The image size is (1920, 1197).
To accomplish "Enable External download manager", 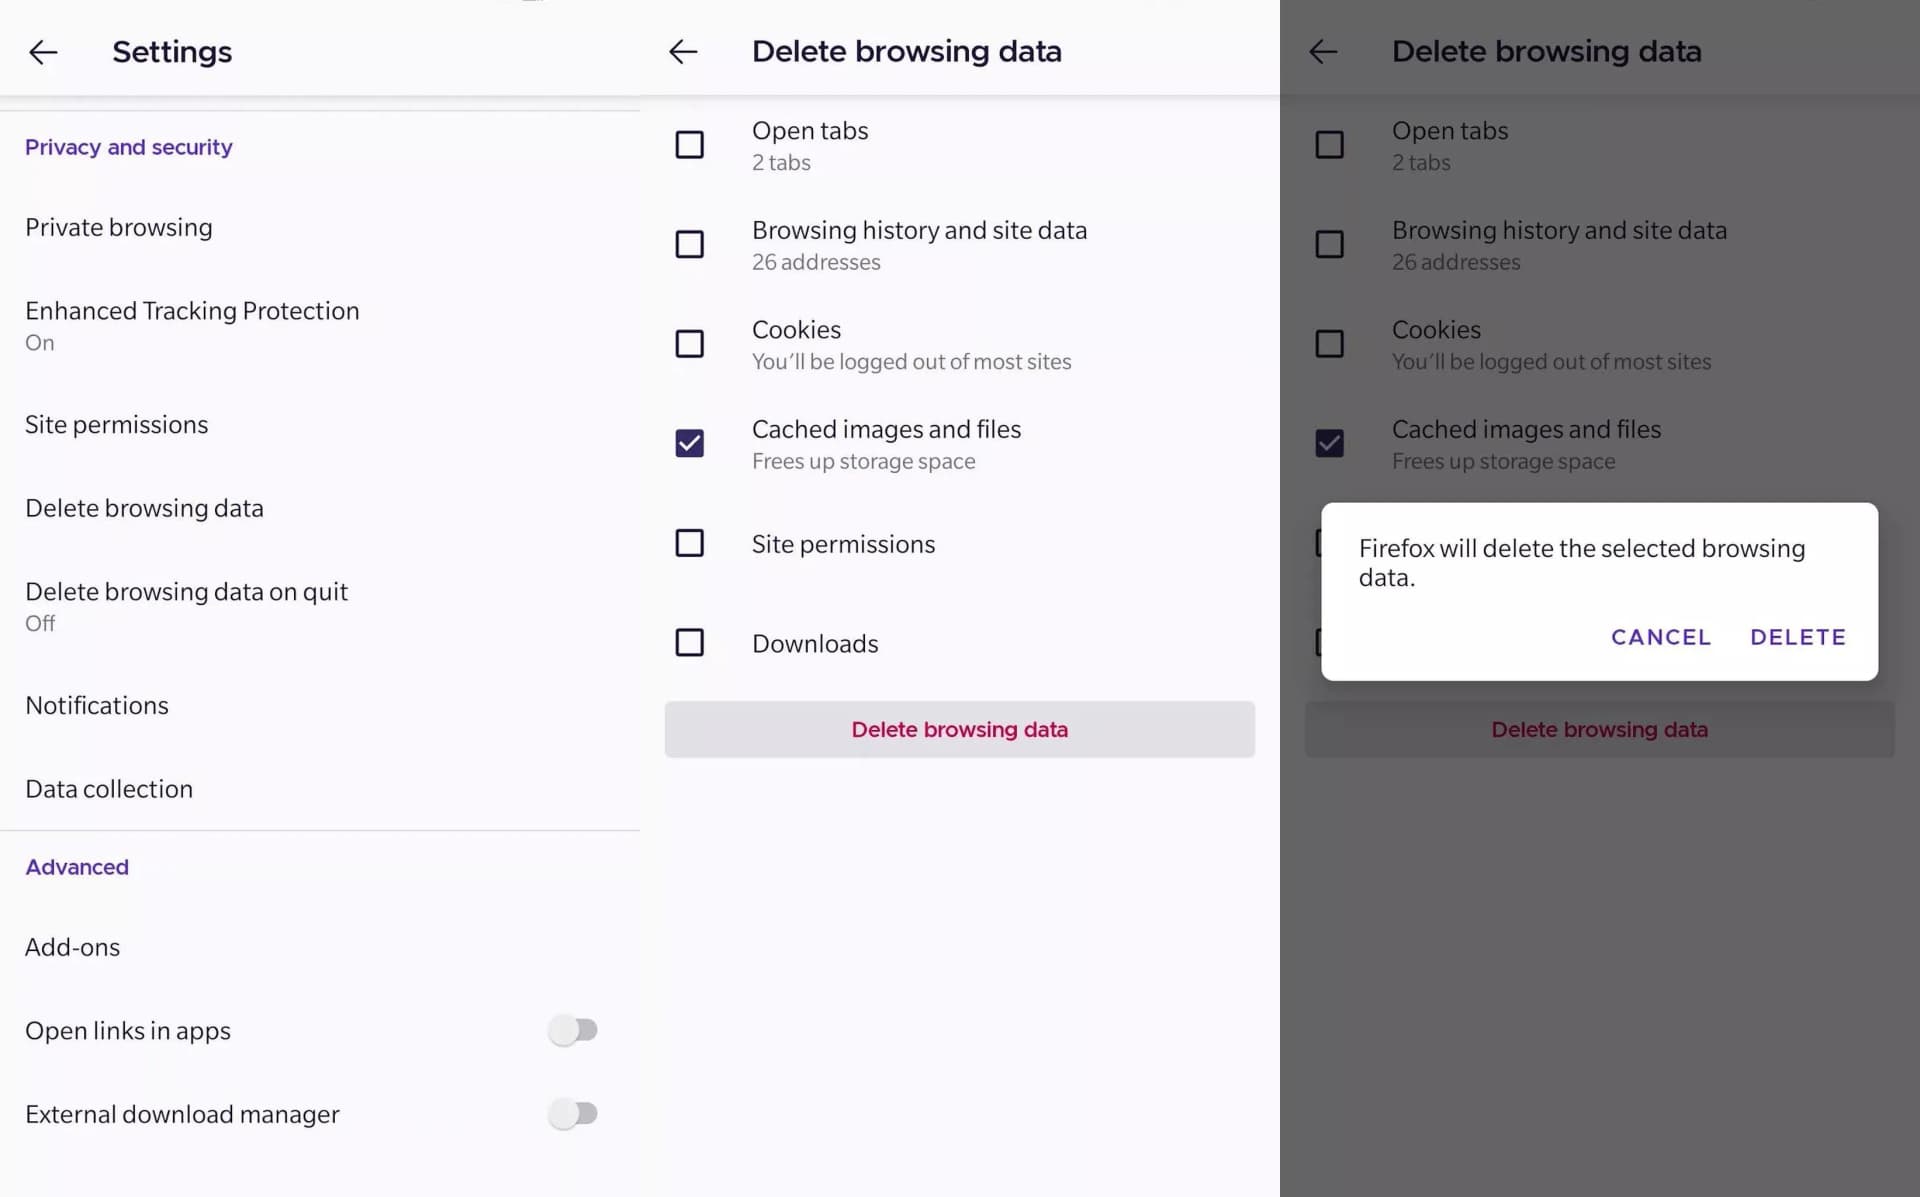I will tap(575, 1113).
